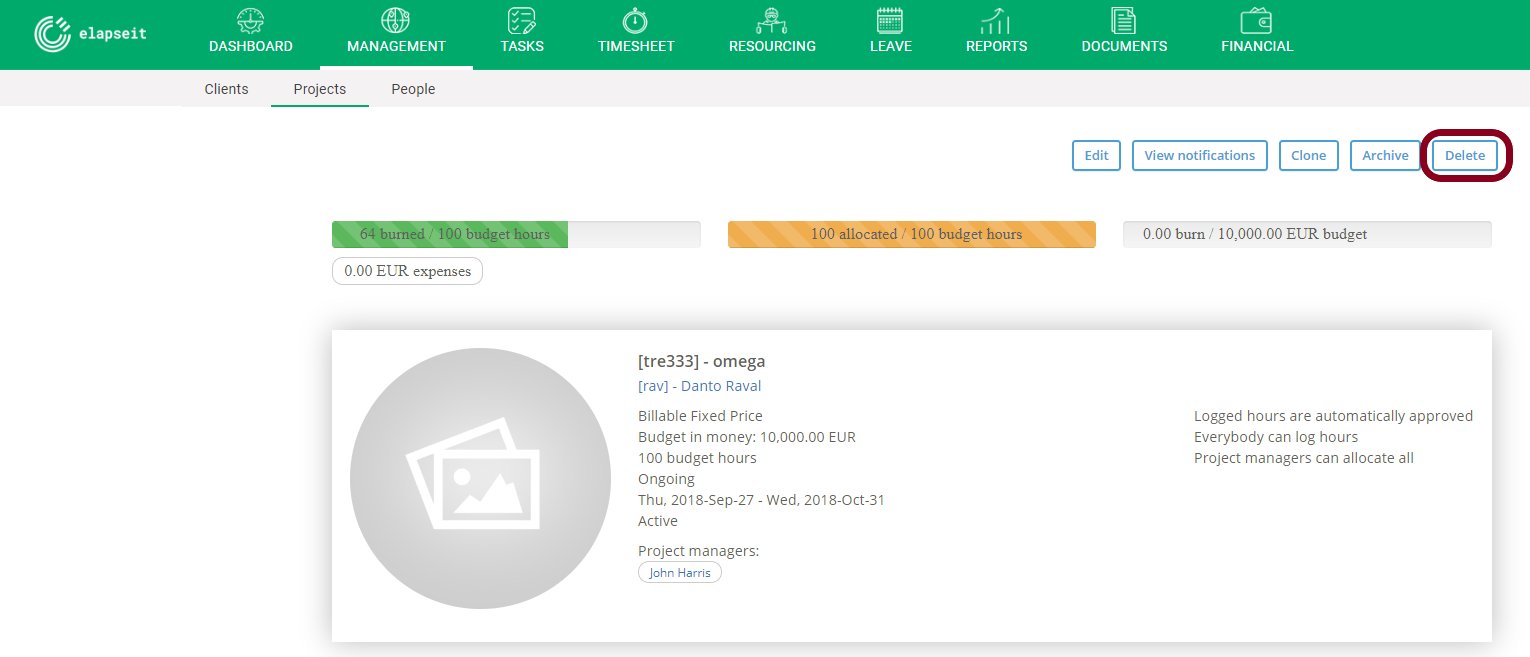This screenshot has width=1530, height=657.
Task: Archive the omega project
Action: point(1386,155)
